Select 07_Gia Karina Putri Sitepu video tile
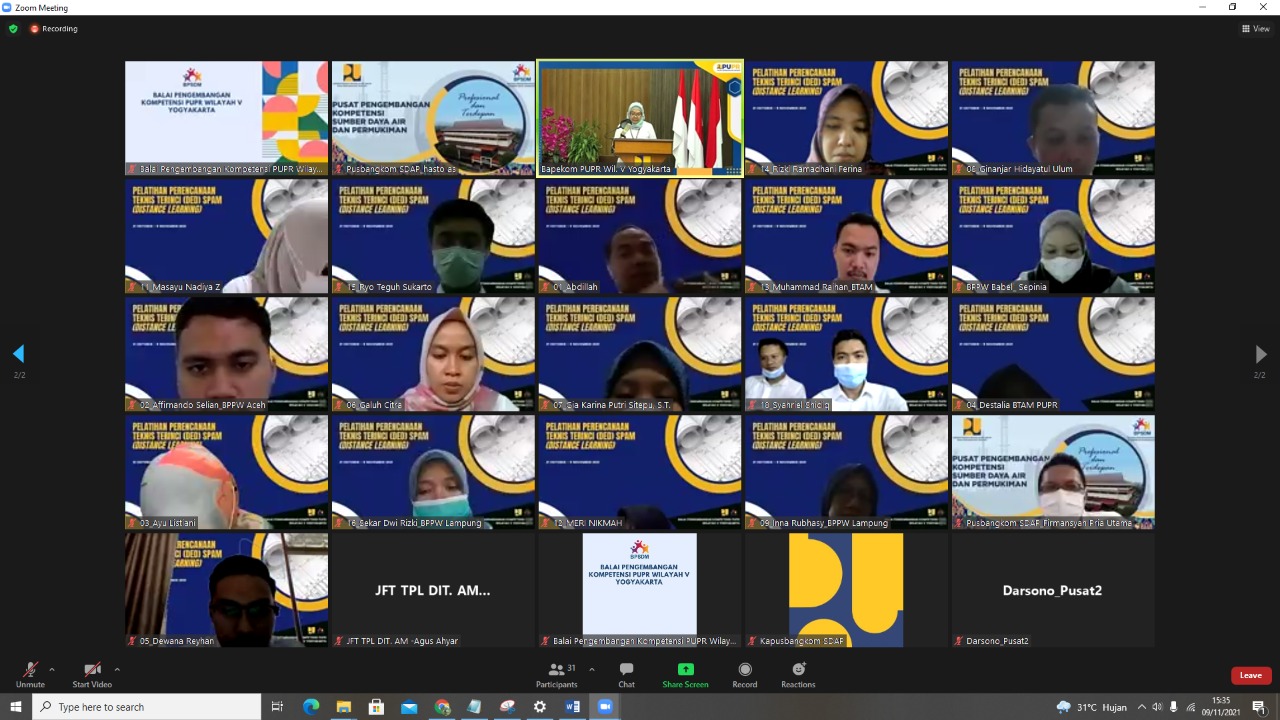 click(x=640, y=354)
